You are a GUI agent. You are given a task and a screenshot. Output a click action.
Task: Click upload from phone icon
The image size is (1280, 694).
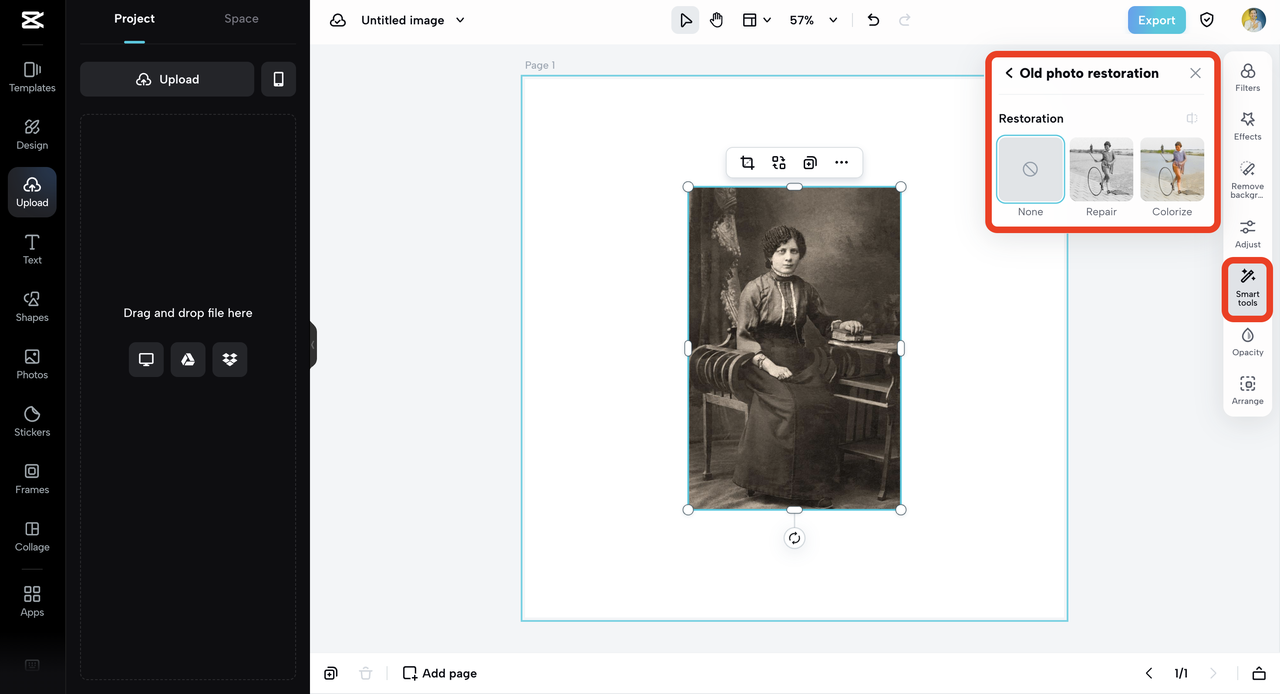pyautogui.click(x=278, y=79)
